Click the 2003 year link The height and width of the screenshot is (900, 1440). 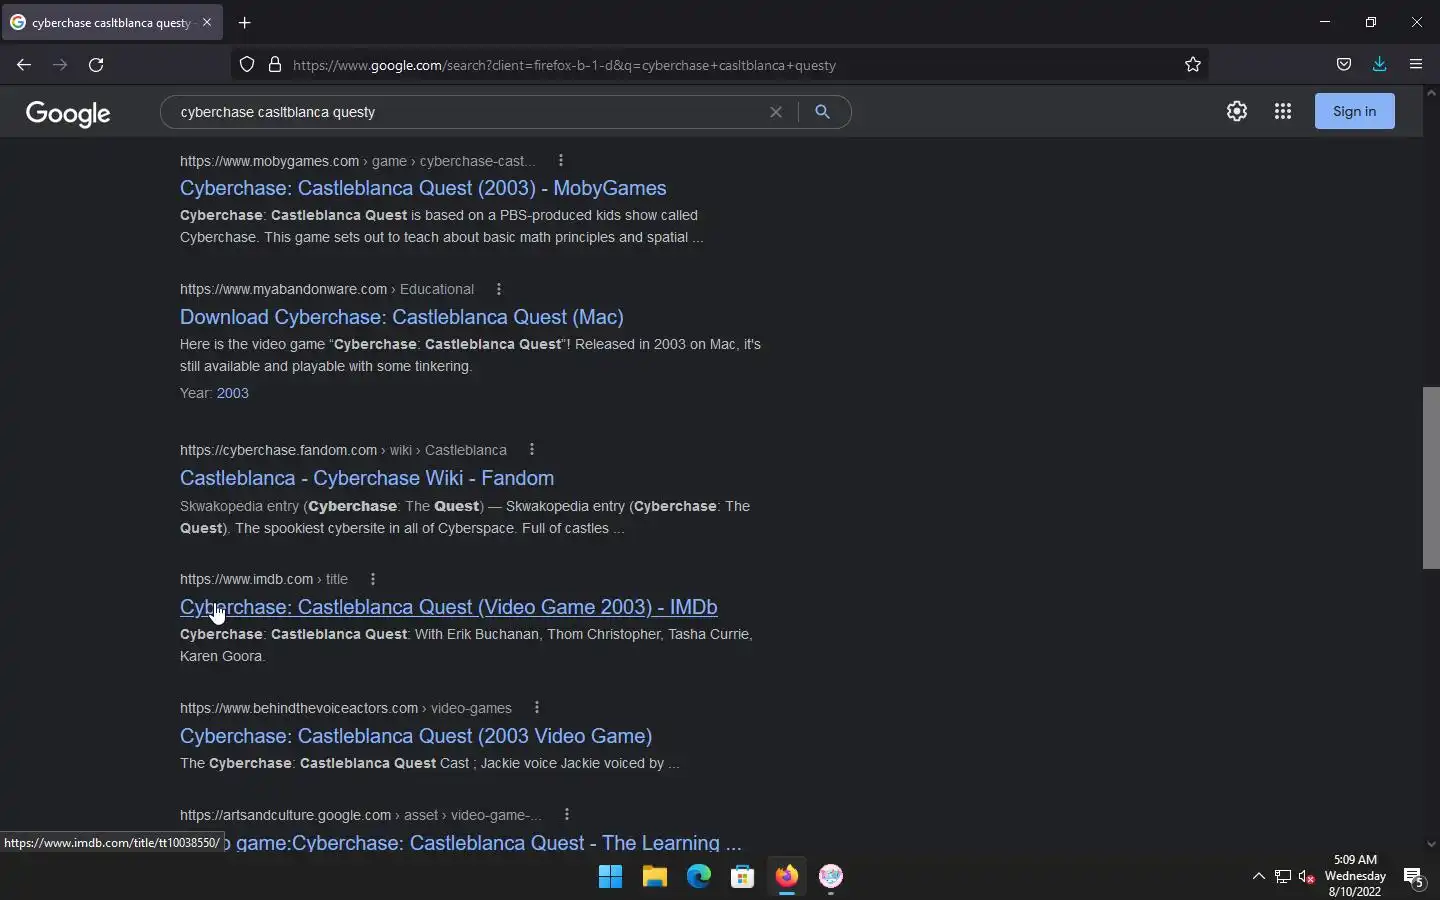pyautogui.click(x=233, y=393)
